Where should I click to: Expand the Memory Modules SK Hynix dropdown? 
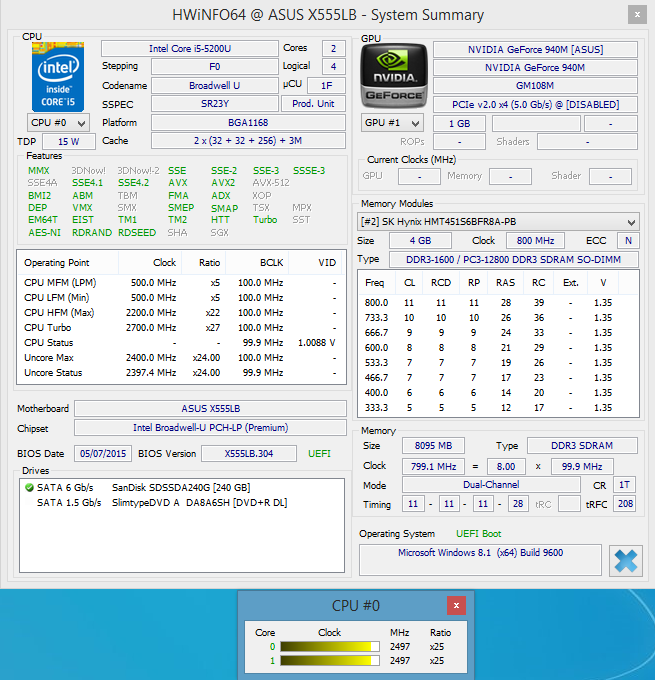click(498, 222)
